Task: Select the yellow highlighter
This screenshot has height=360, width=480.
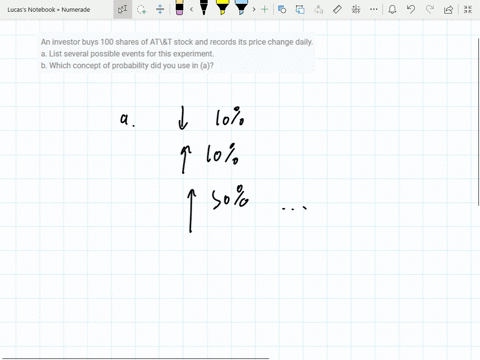Action: tap(222, 8)
